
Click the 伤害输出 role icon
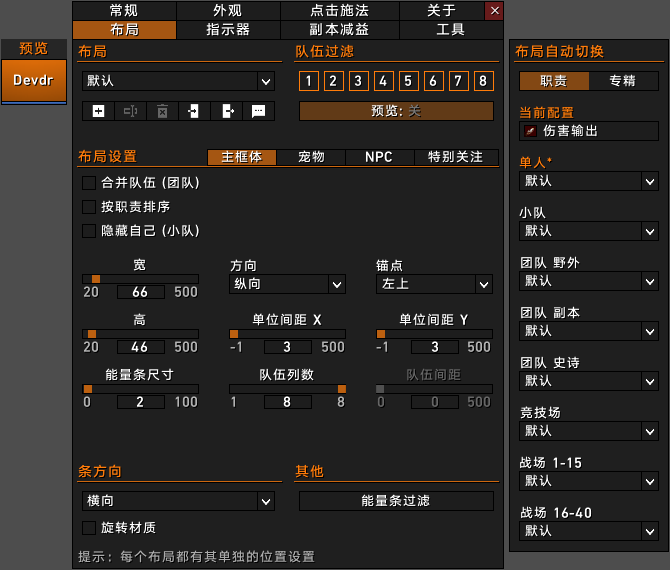point(530,131)
